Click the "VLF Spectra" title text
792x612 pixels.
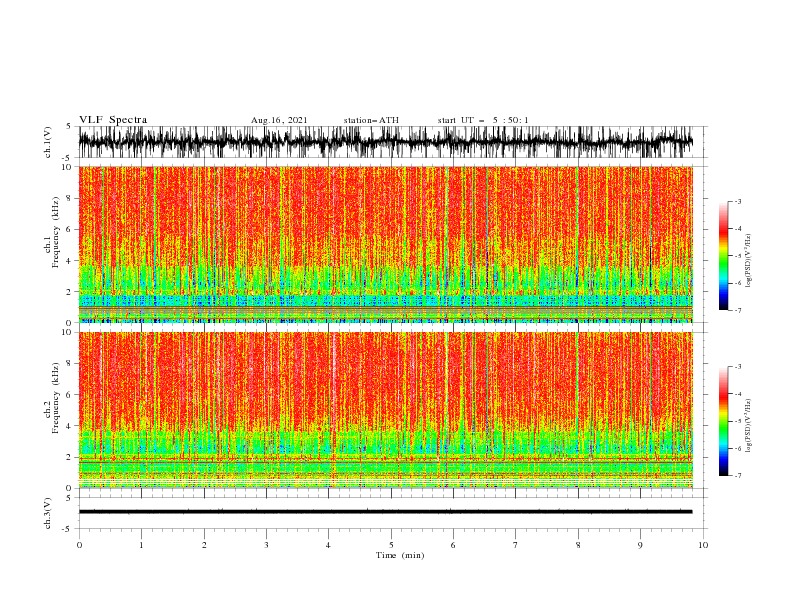click(113, 120)
